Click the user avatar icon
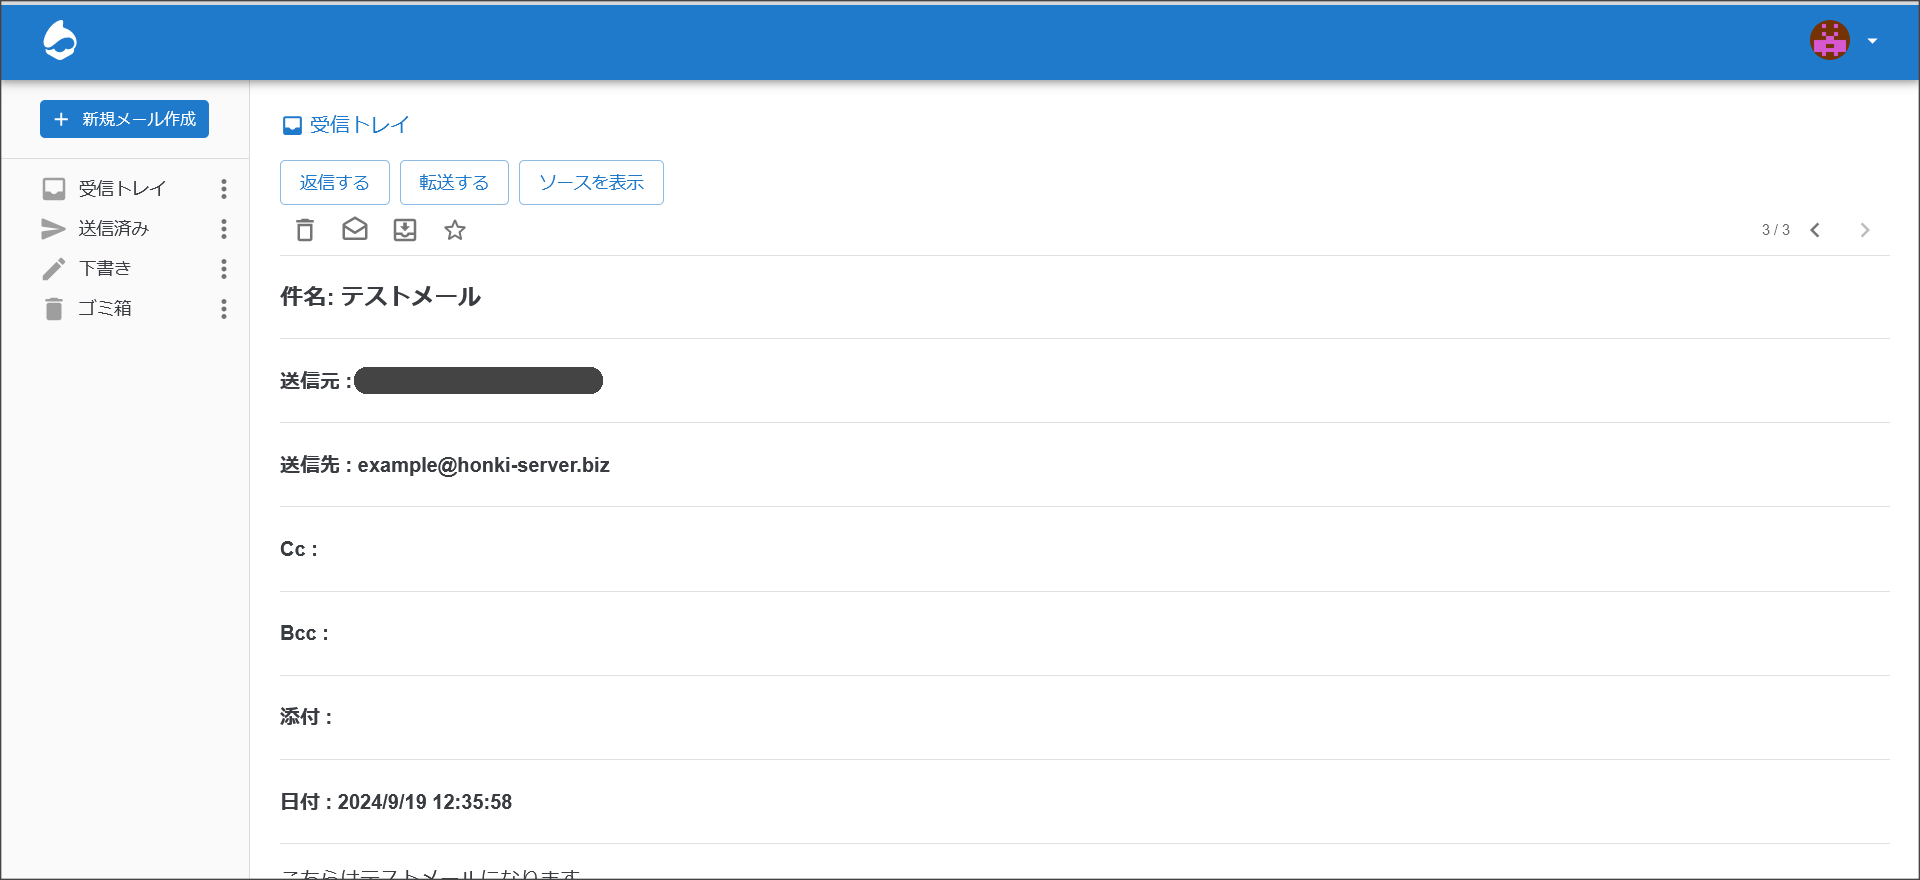 (x=1829, y=40)
